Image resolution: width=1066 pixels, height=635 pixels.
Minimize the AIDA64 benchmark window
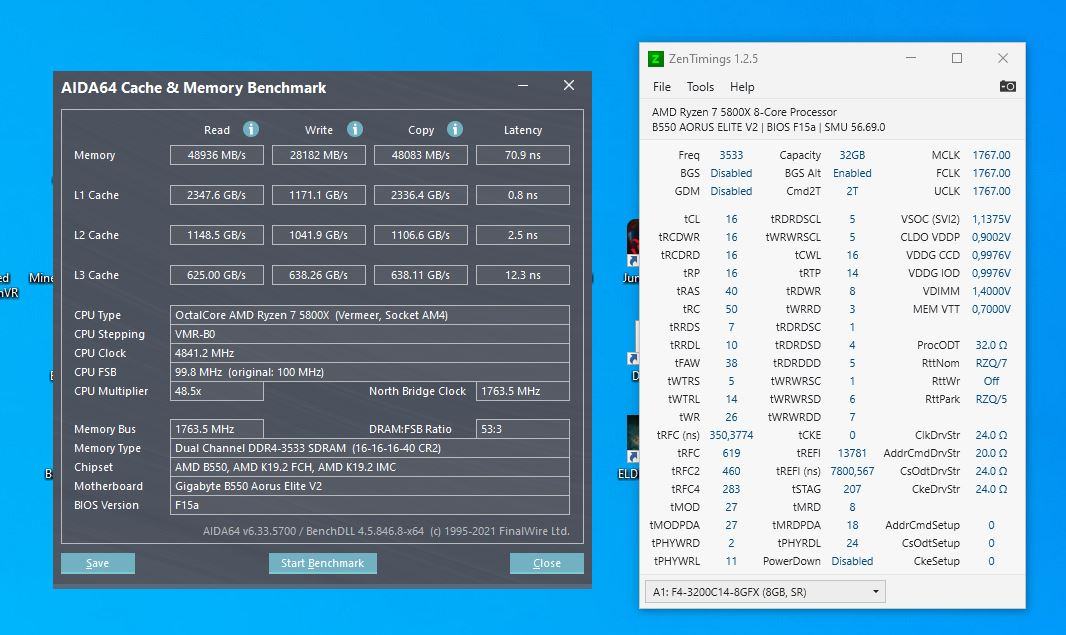(x=523, y=86)
